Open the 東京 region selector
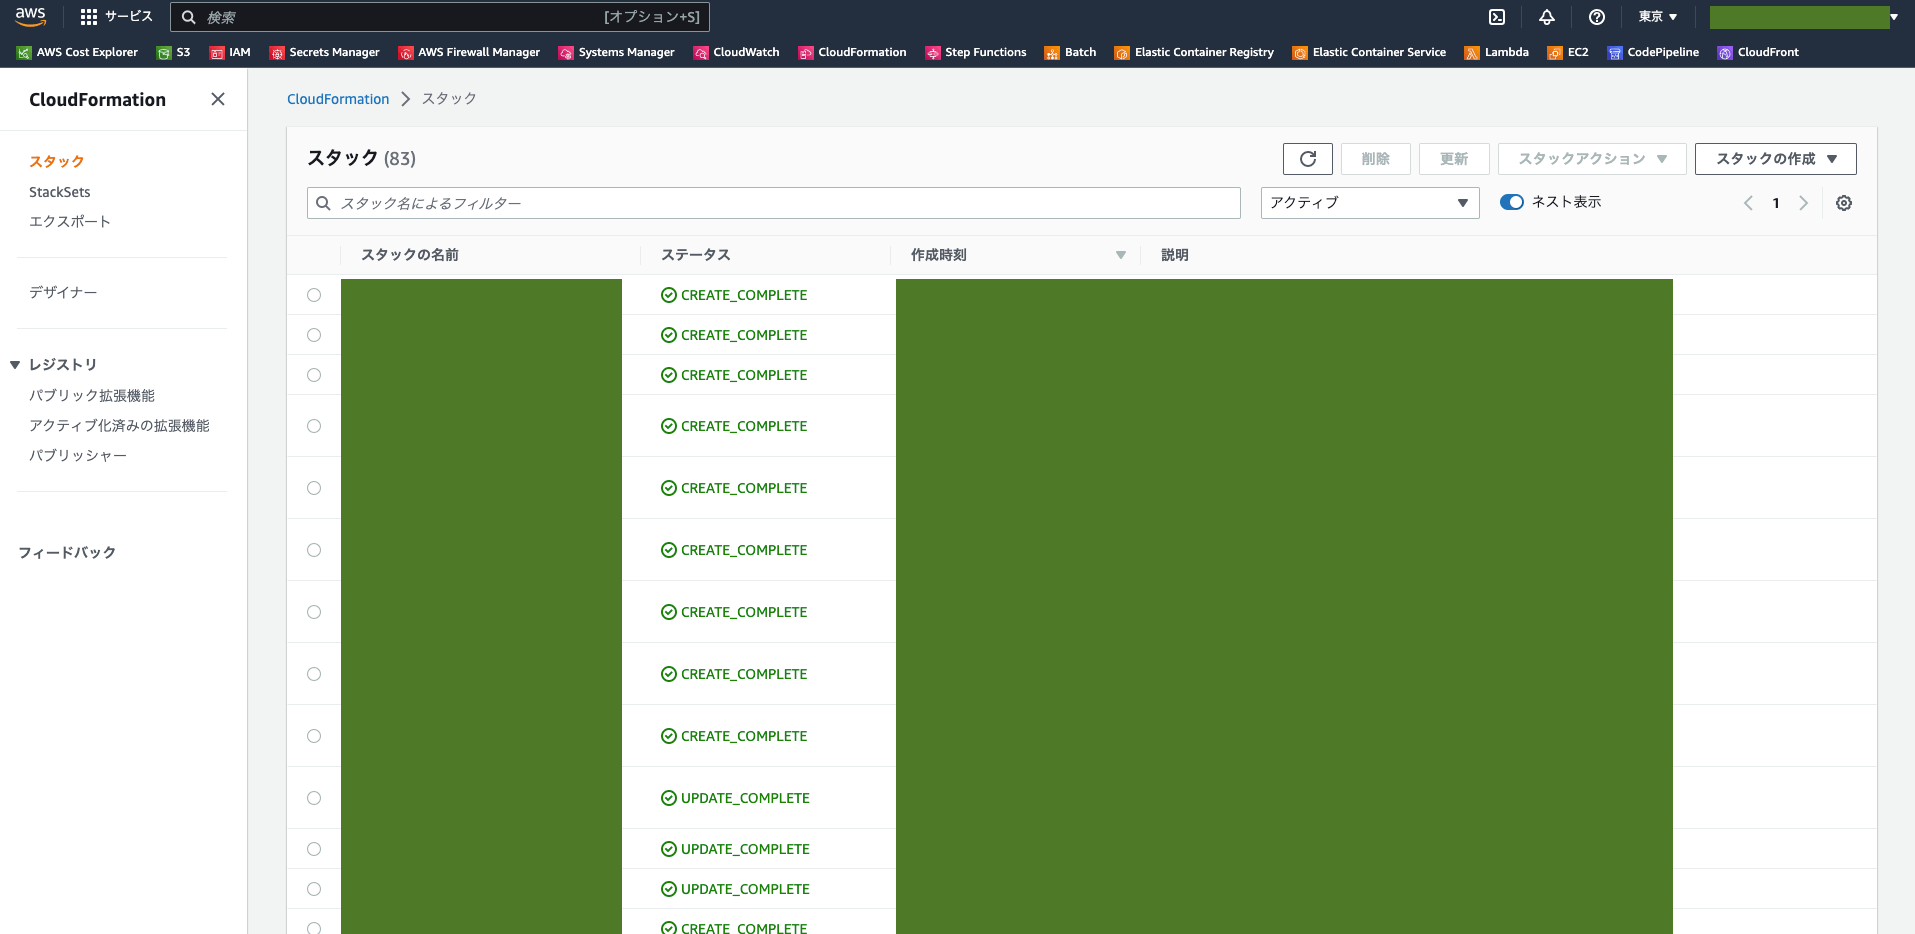 click(x=1657, y=17)
